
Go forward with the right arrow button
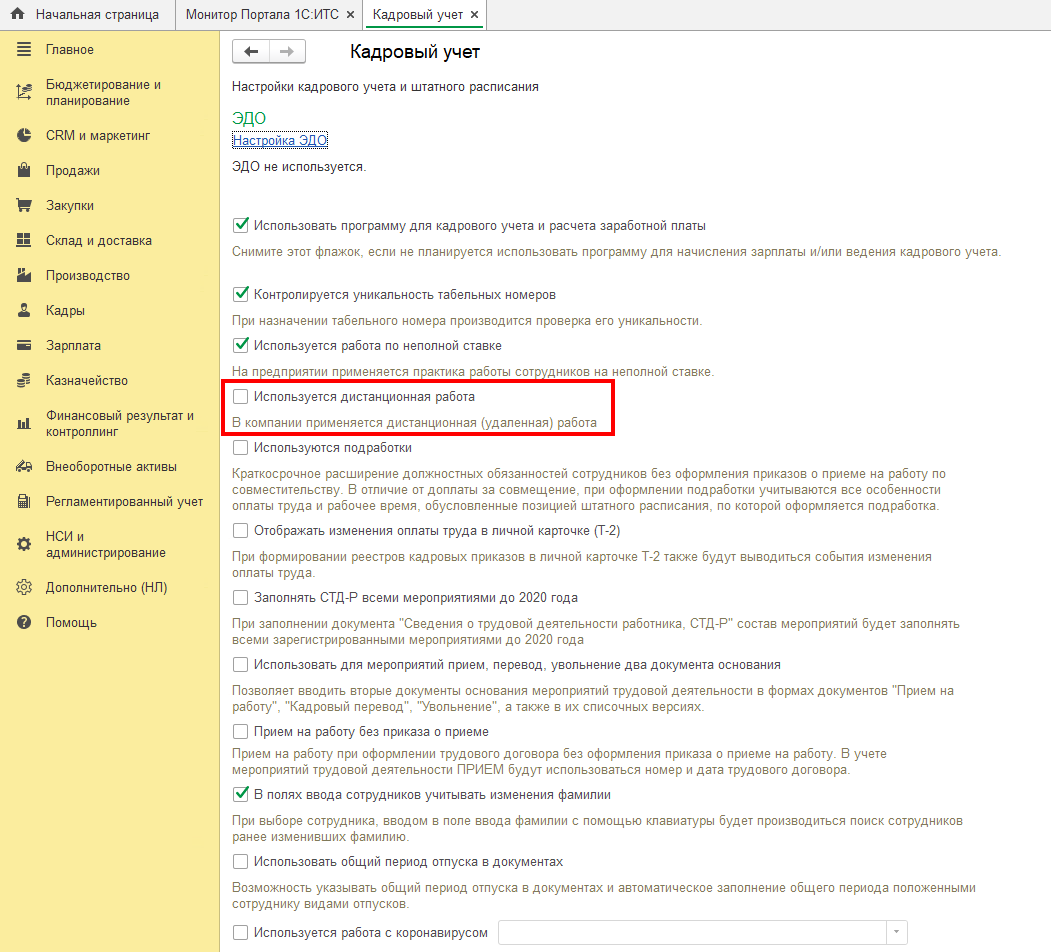click(287, 52)
